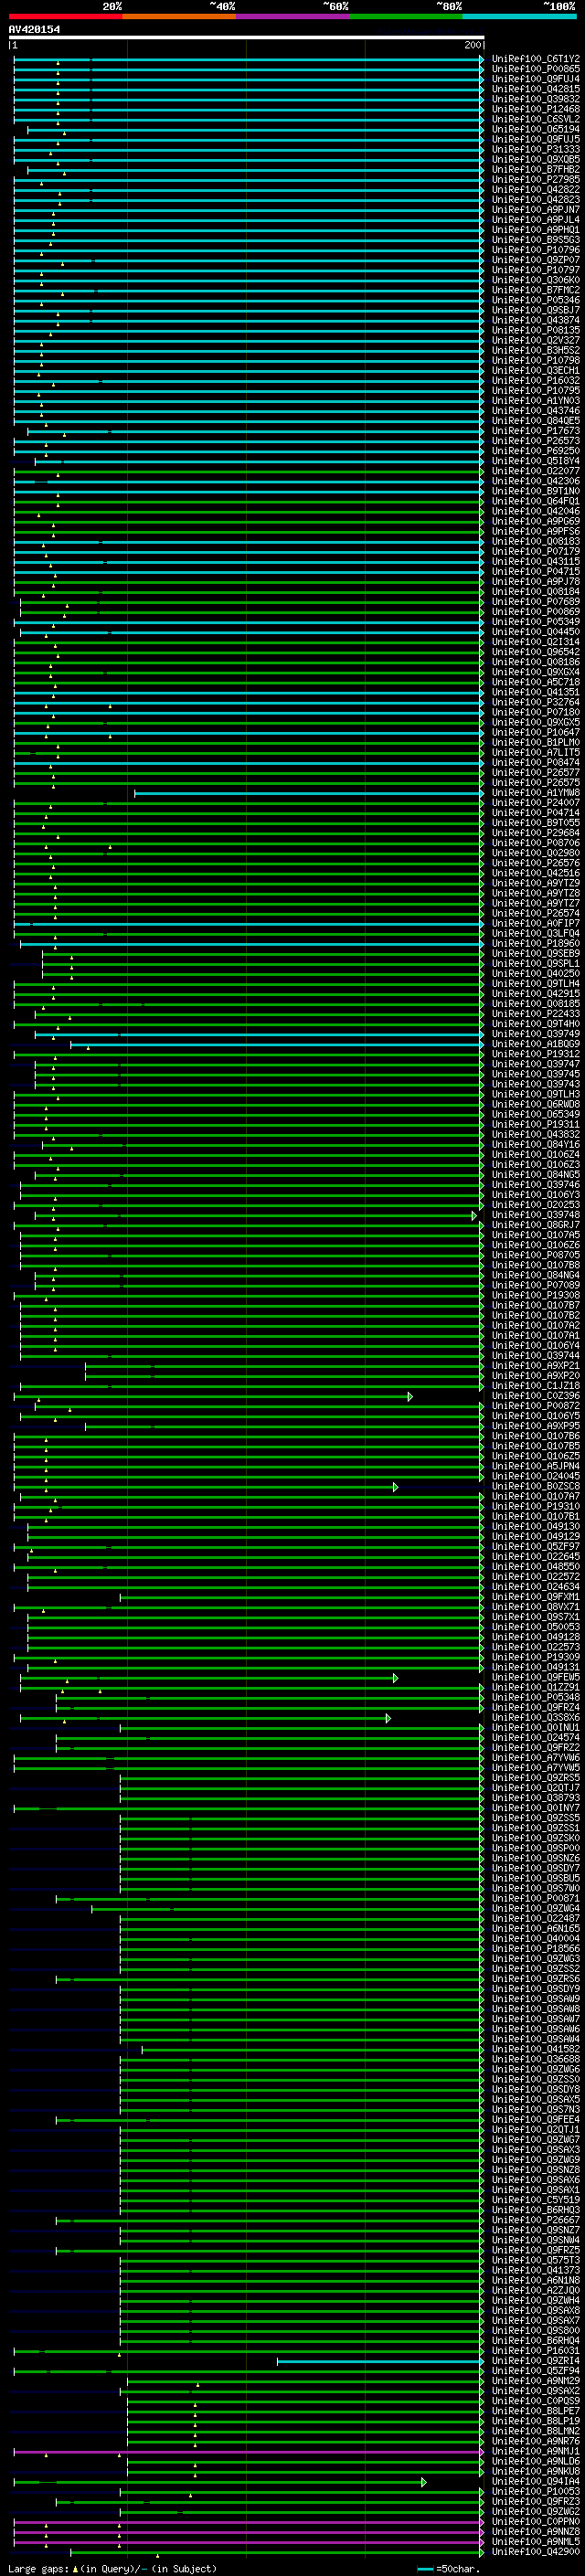Select hit label UniRef100_P00872
Viewport: 585px width, 2576px height.
pos(536,1406)
